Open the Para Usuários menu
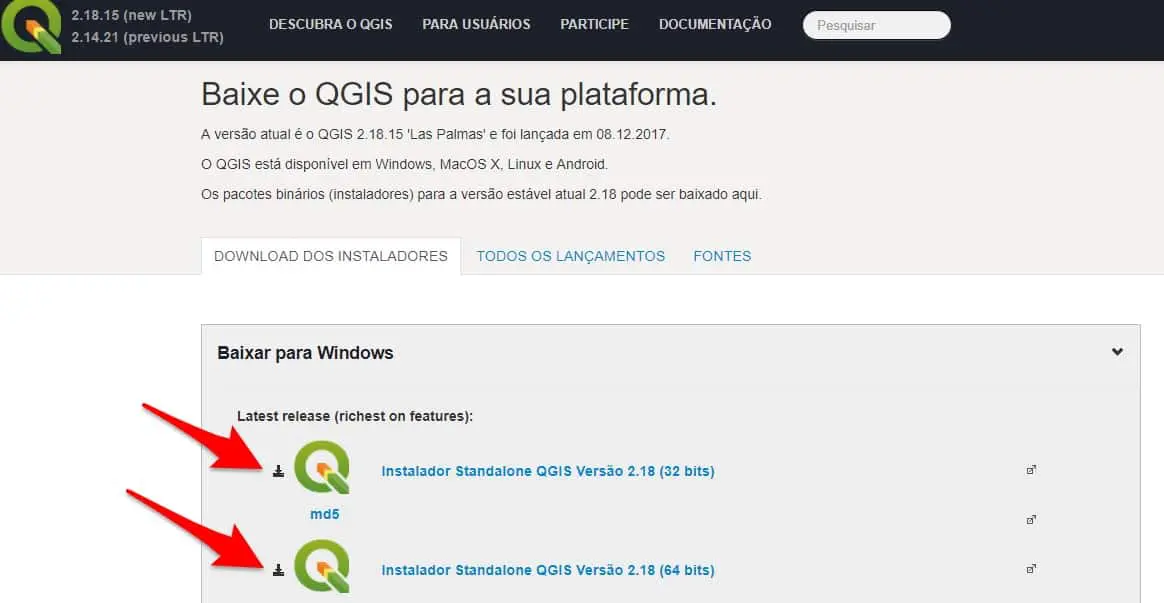The image size is (1164, 603). [x=476, y=24]
